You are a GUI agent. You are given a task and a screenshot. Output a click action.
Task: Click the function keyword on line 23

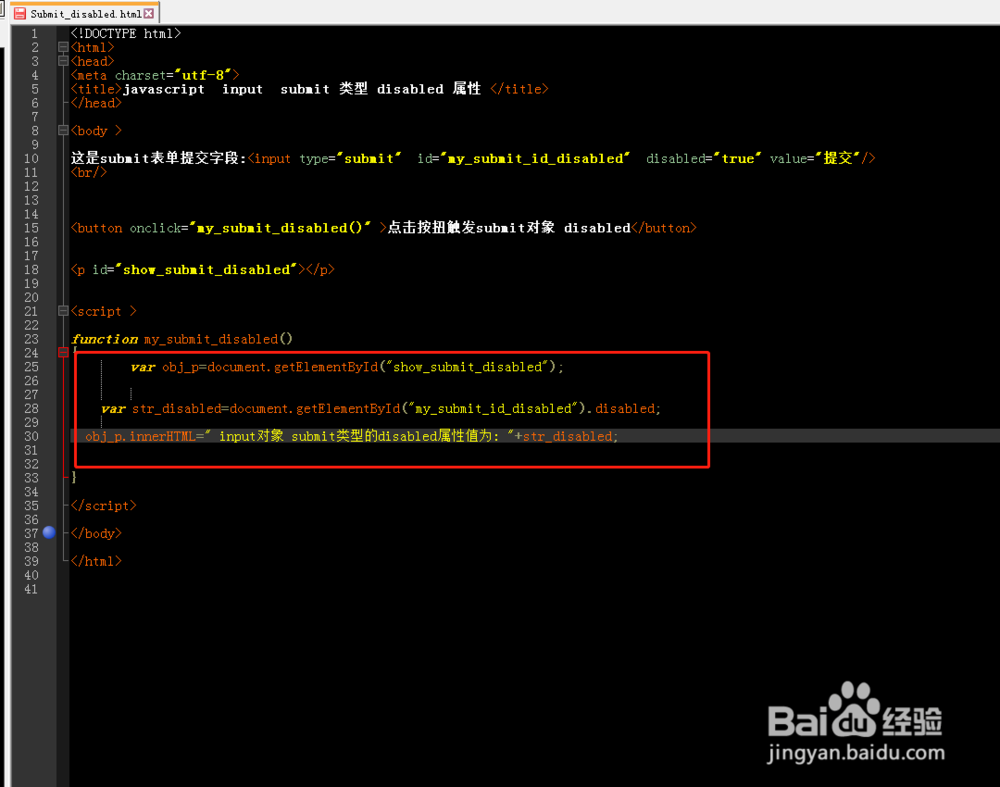(105, 339)
